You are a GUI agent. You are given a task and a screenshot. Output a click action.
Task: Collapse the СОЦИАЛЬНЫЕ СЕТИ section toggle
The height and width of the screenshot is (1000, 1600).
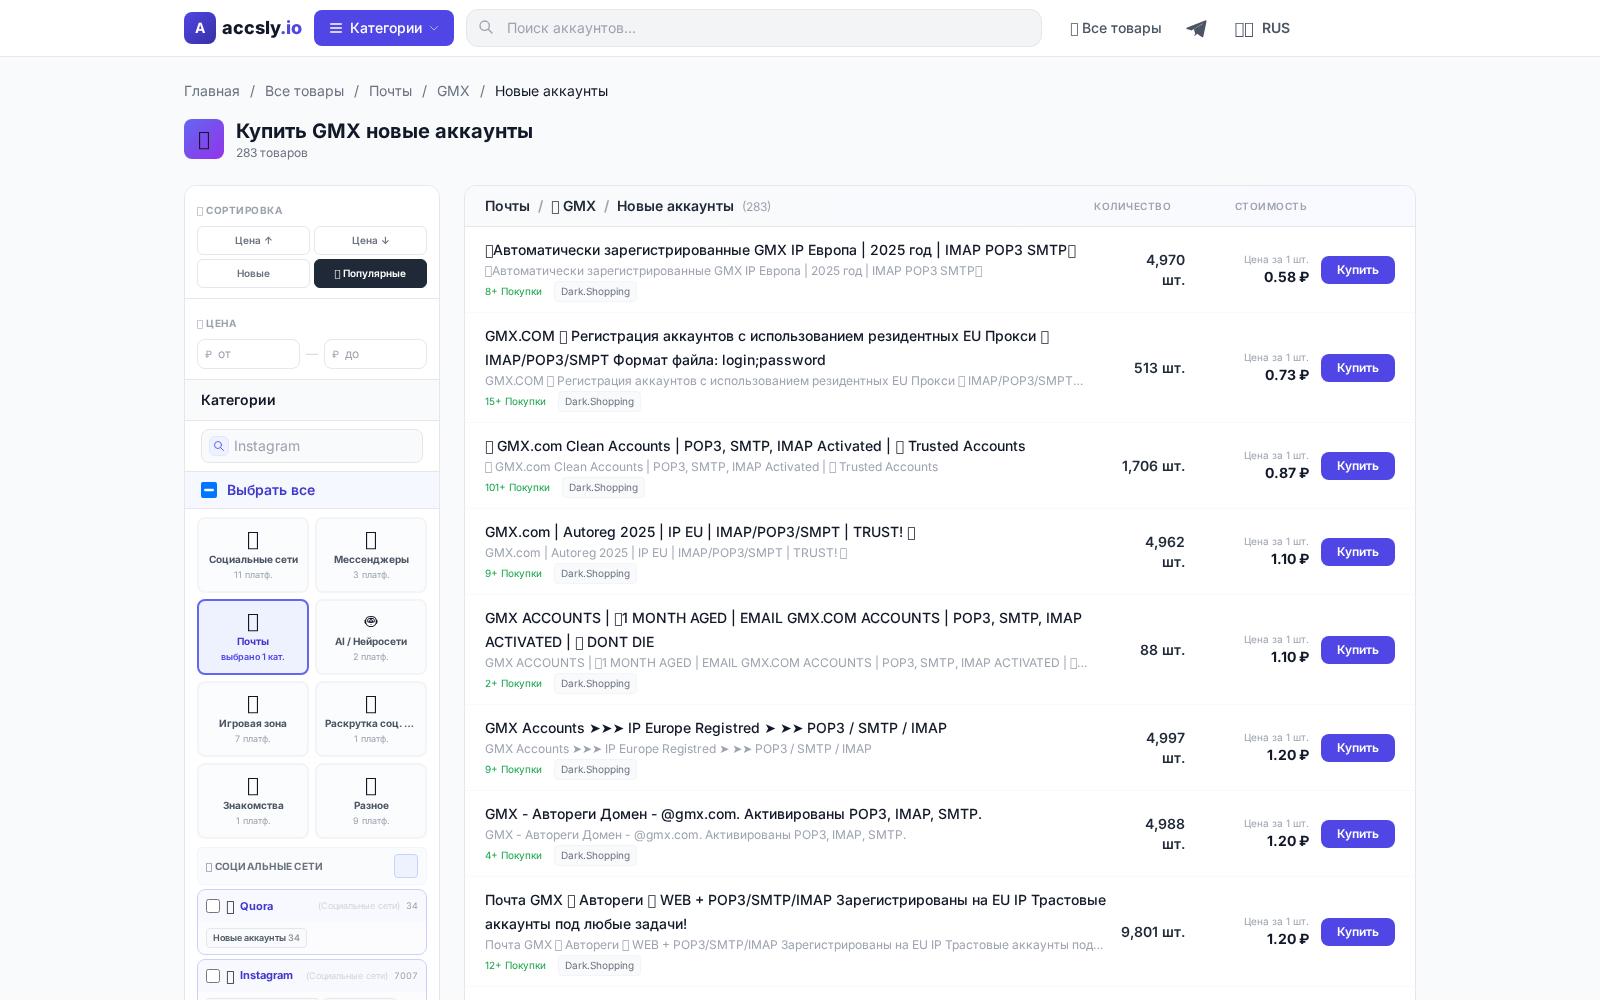pos(406,866)
